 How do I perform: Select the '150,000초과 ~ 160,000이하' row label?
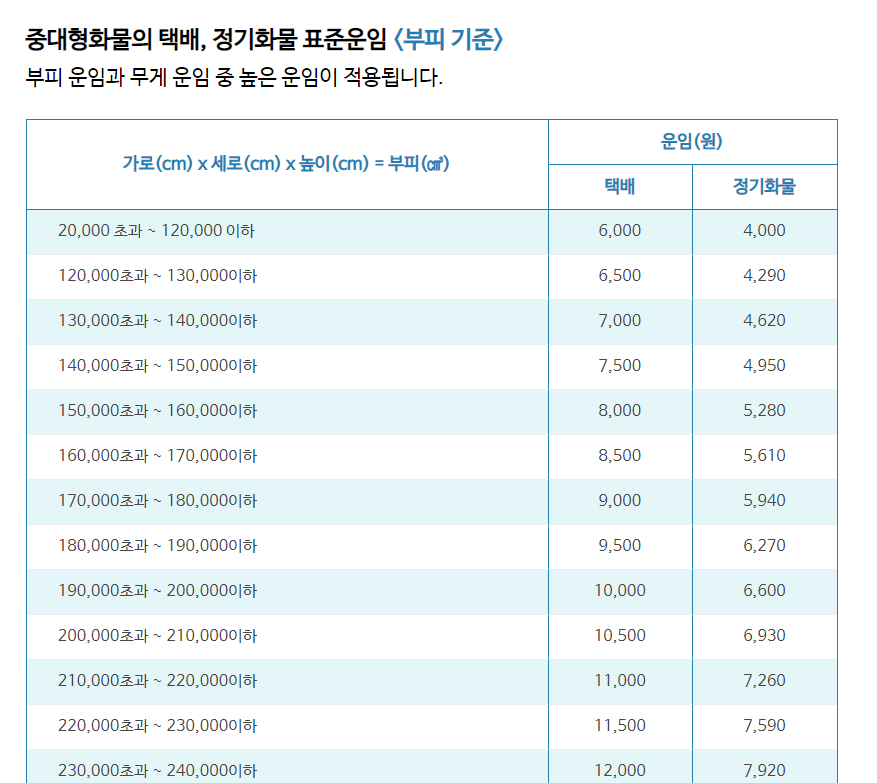click(157, 411)
